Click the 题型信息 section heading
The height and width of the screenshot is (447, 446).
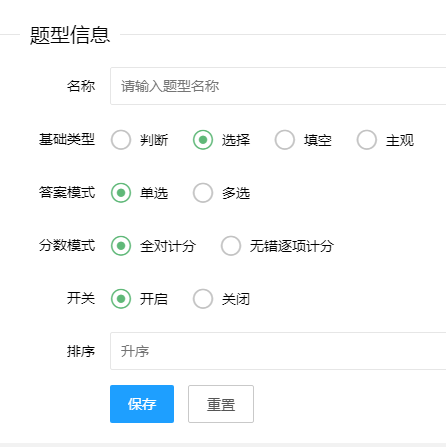70,35
